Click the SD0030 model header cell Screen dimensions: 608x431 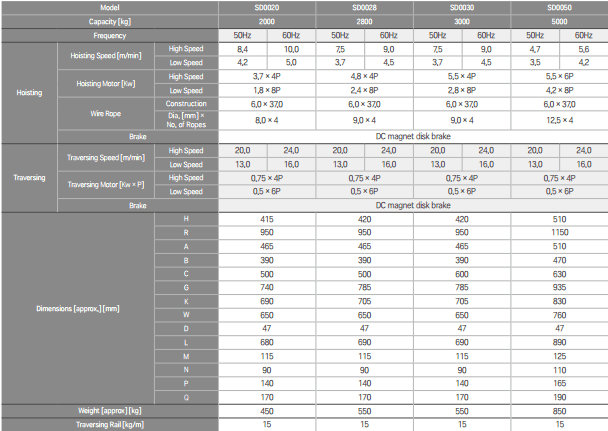pos(462,8)
